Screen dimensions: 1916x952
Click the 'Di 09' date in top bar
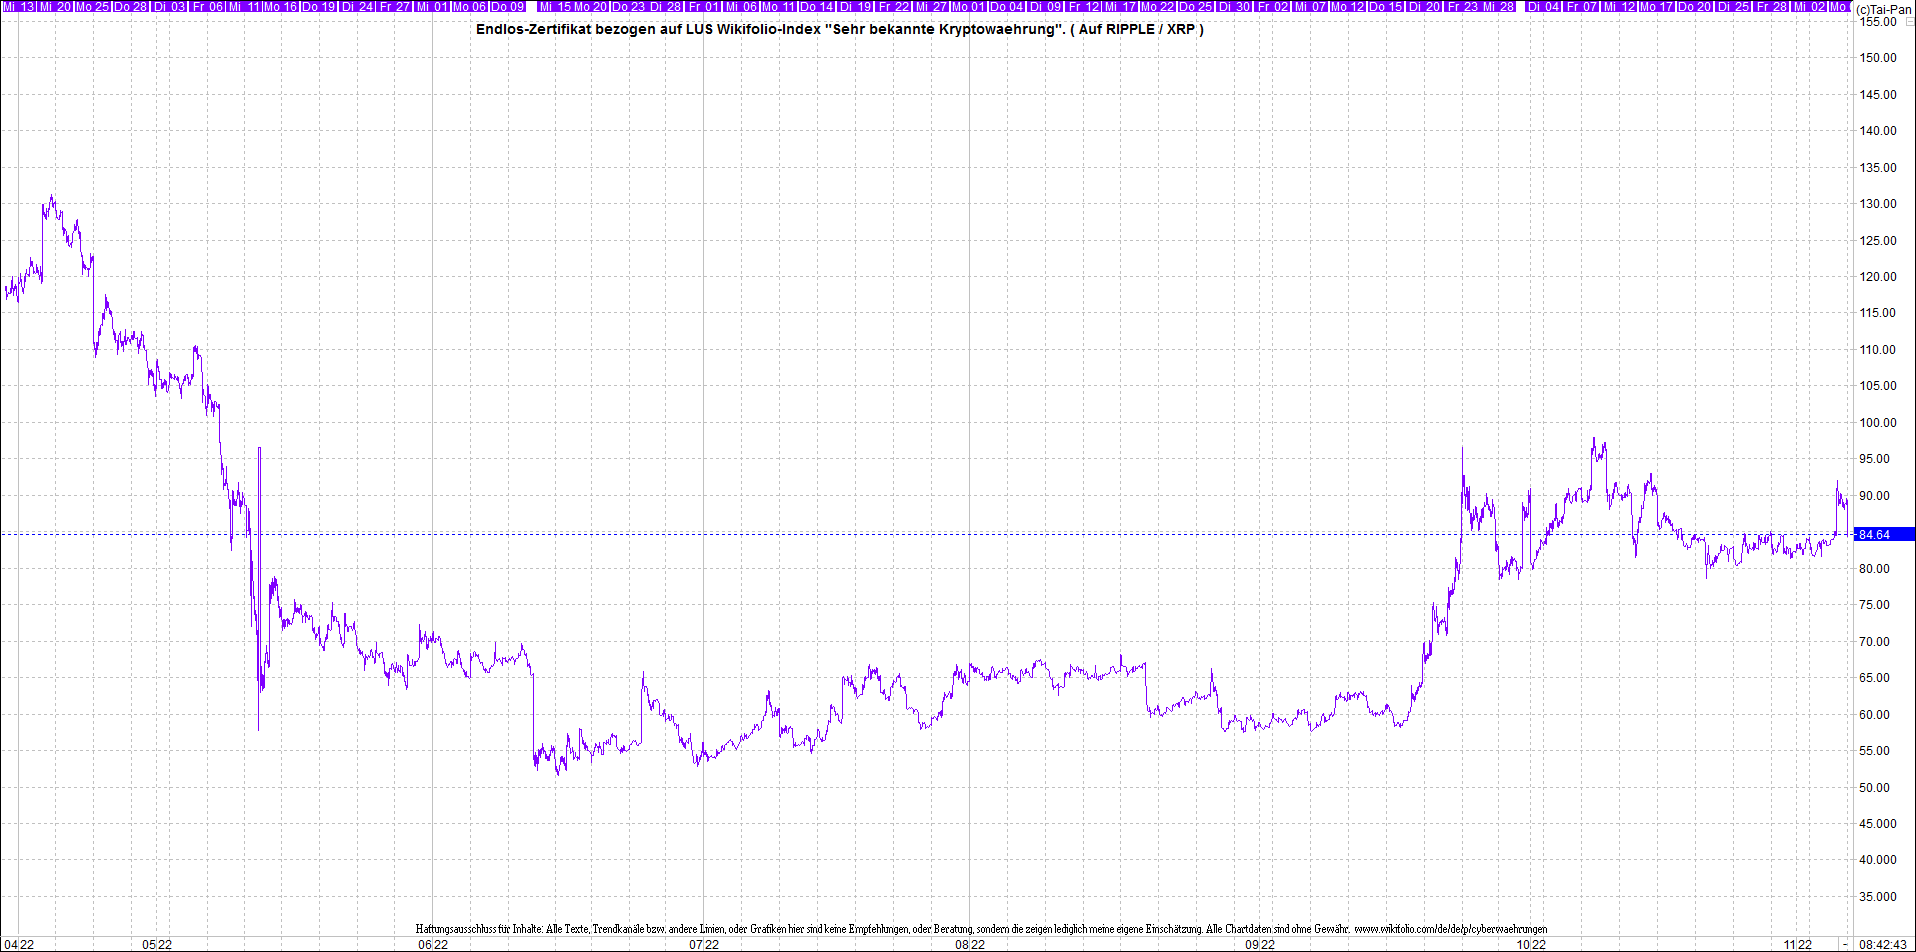click(1045, 7)
